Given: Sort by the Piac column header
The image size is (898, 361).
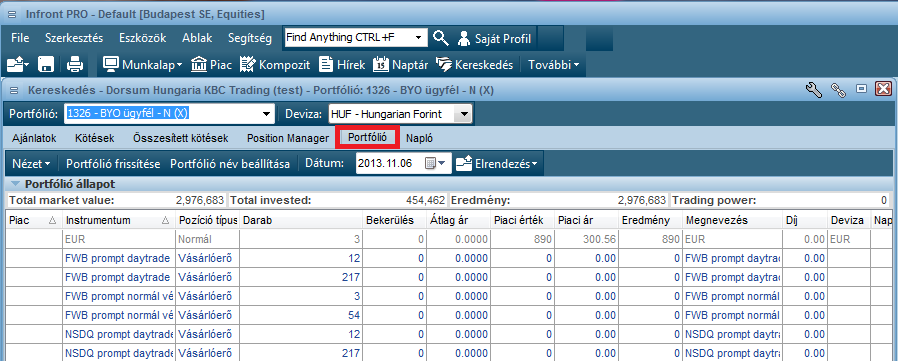Looking at the screenshot, I should point(33,220).
